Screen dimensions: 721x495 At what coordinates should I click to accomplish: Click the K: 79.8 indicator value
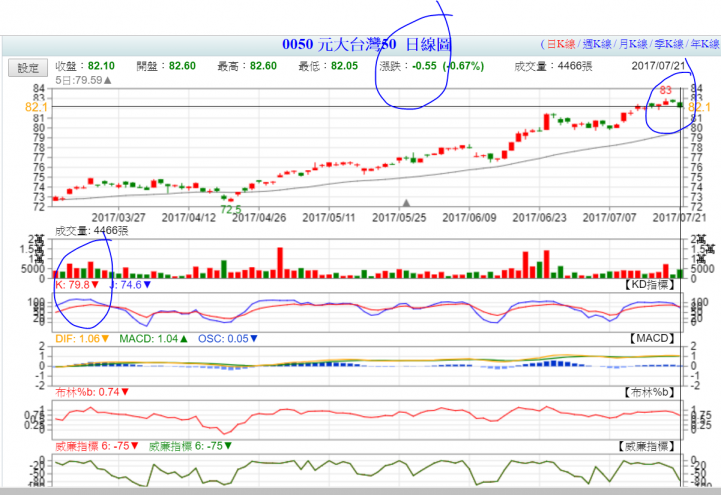click(77, 285)
